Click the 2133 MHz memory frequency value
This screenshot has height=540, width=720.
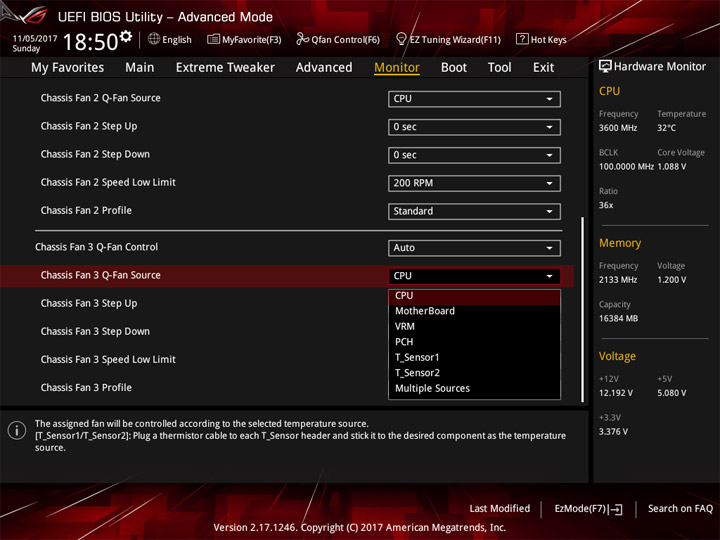tap(618, 280)
